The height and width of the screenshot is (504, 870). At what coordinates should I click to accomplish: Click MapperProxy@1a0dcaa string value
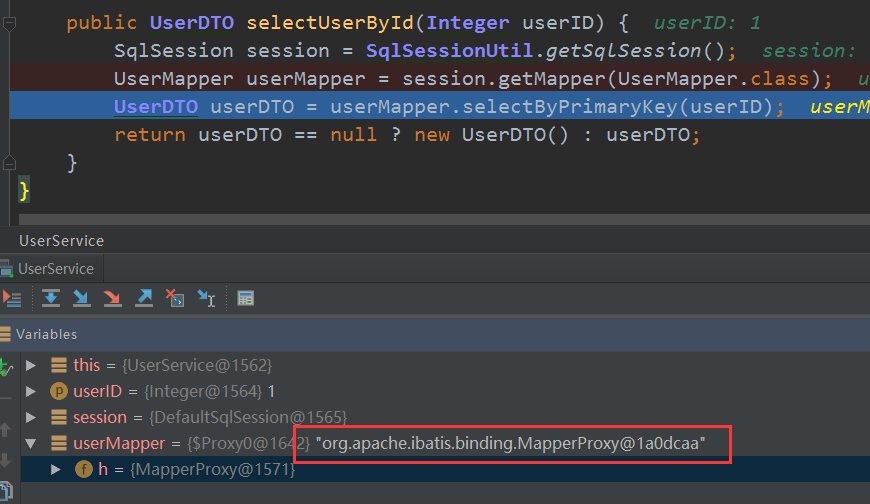coord(510,443)
